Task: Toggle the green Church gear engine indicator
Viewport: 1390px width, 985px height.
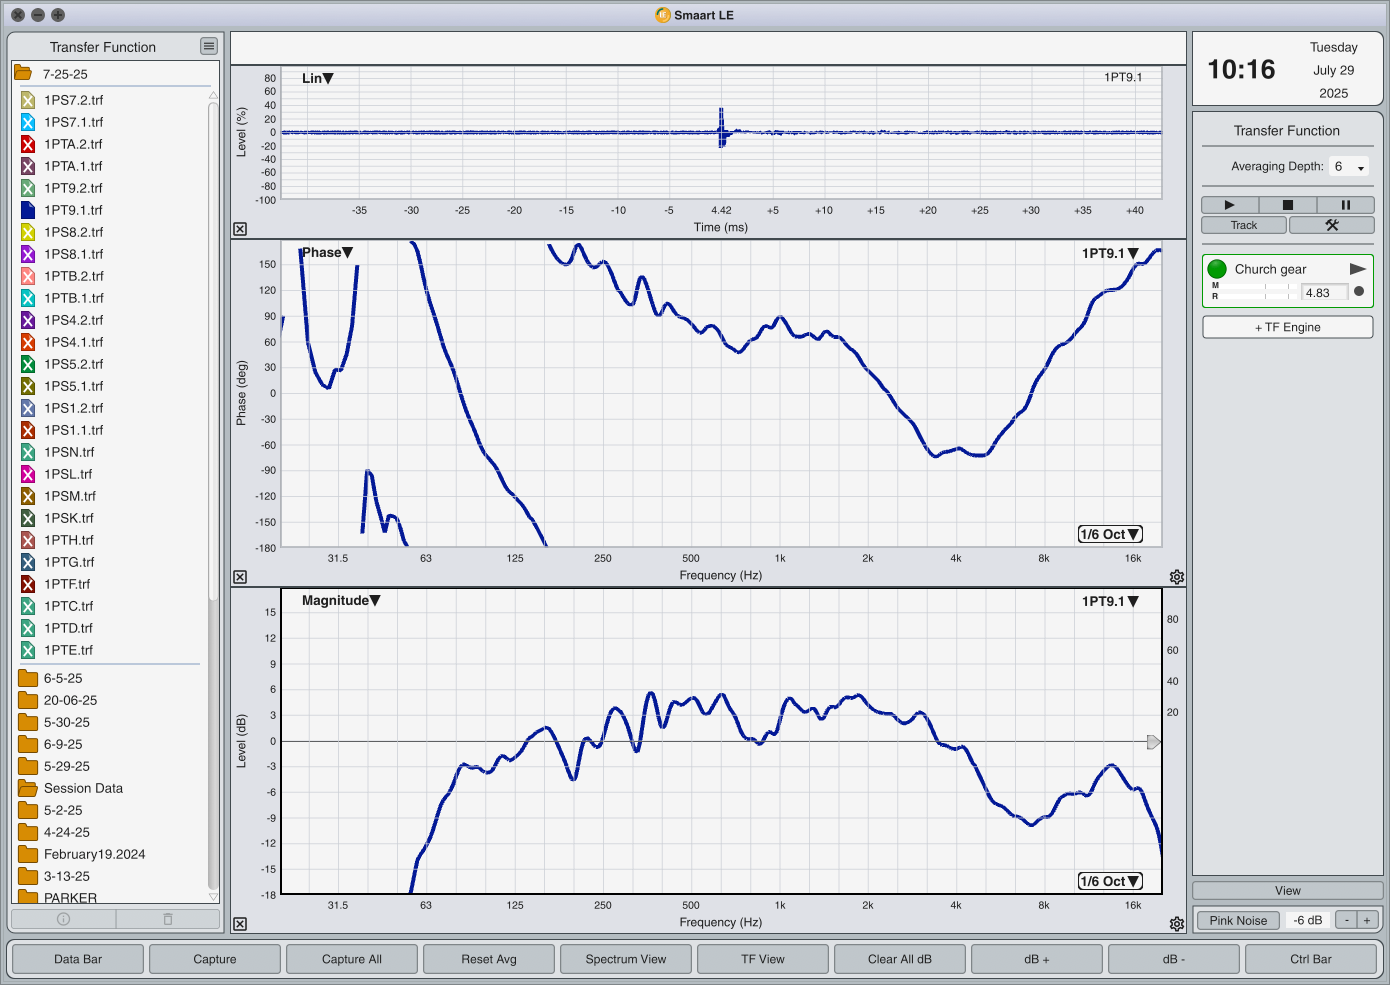Action: 1217,269
